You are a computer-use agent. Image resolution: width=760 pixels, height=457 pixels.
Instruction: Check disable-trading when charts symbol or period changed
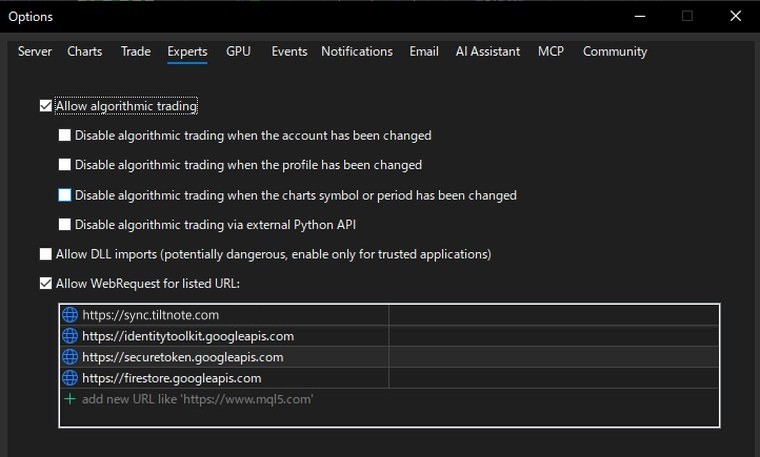pyautogui.click(x=64, y=195)
